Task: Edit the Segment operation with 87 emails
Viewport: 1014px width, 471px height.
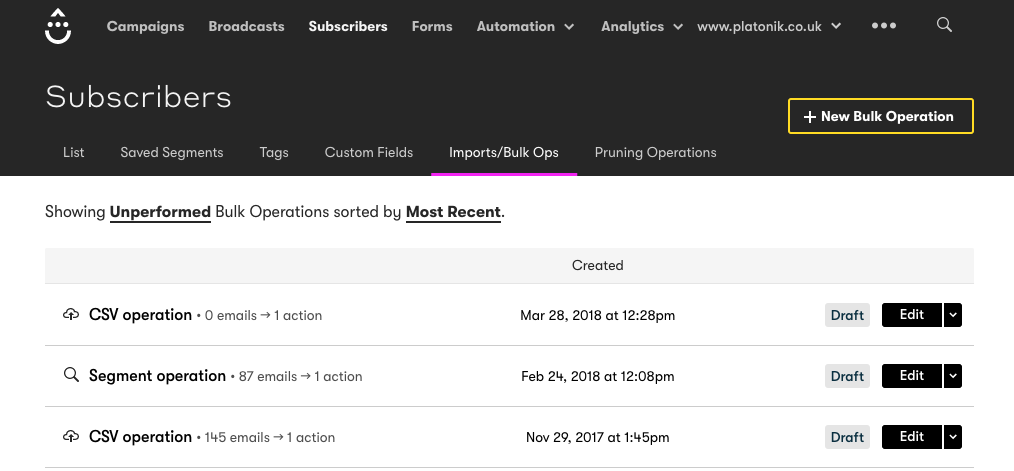Action: coord(911,376)
